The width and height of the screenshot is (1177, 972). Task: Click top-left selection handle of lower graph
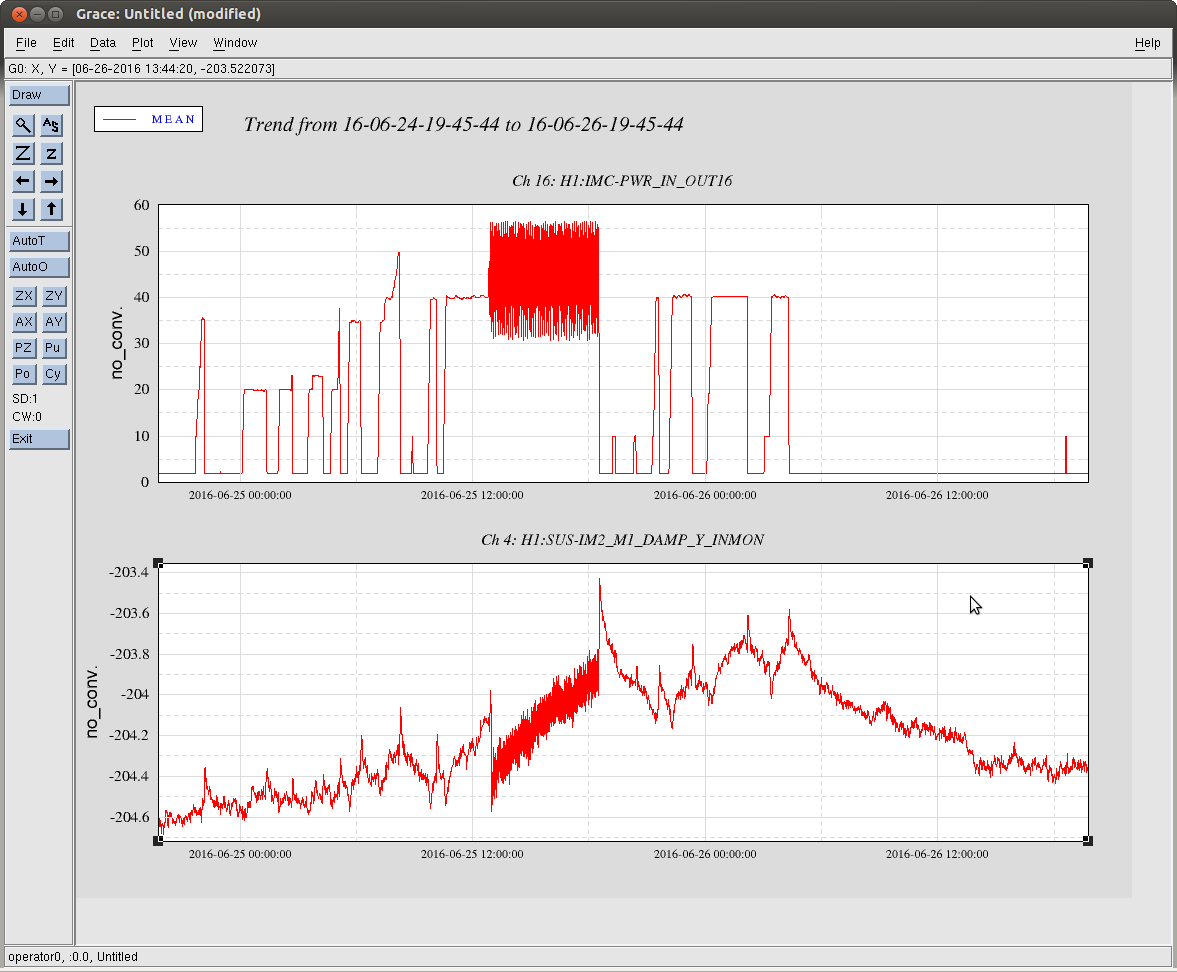[158, 563]
